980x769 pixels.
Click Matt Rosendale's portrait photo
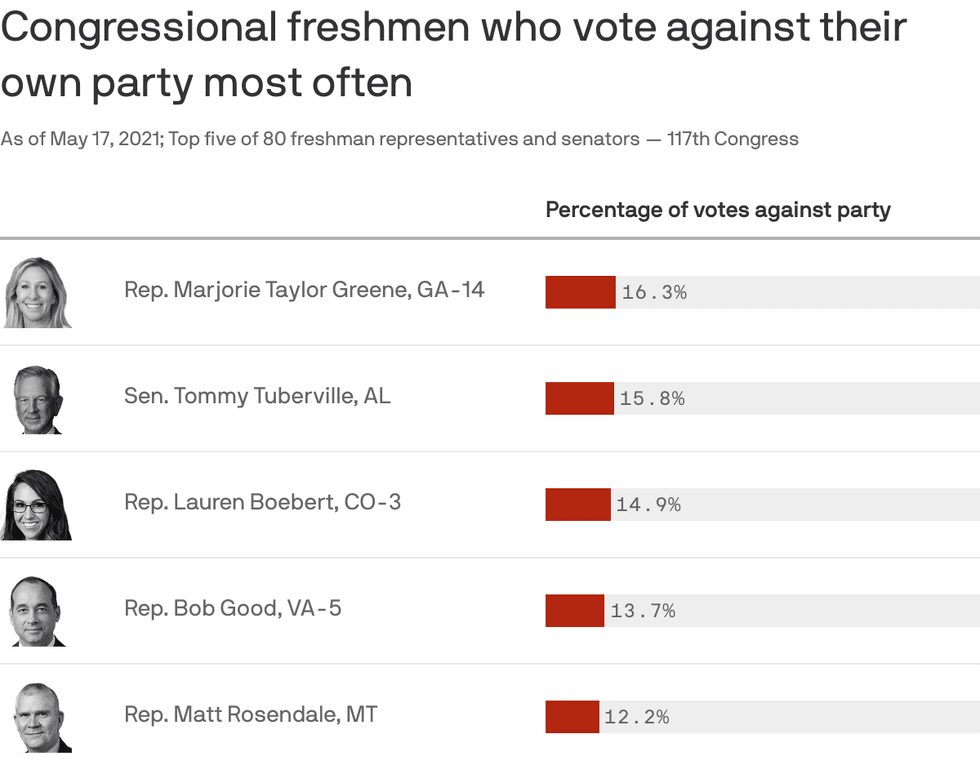pyautogui.click(x=42, y=717)
